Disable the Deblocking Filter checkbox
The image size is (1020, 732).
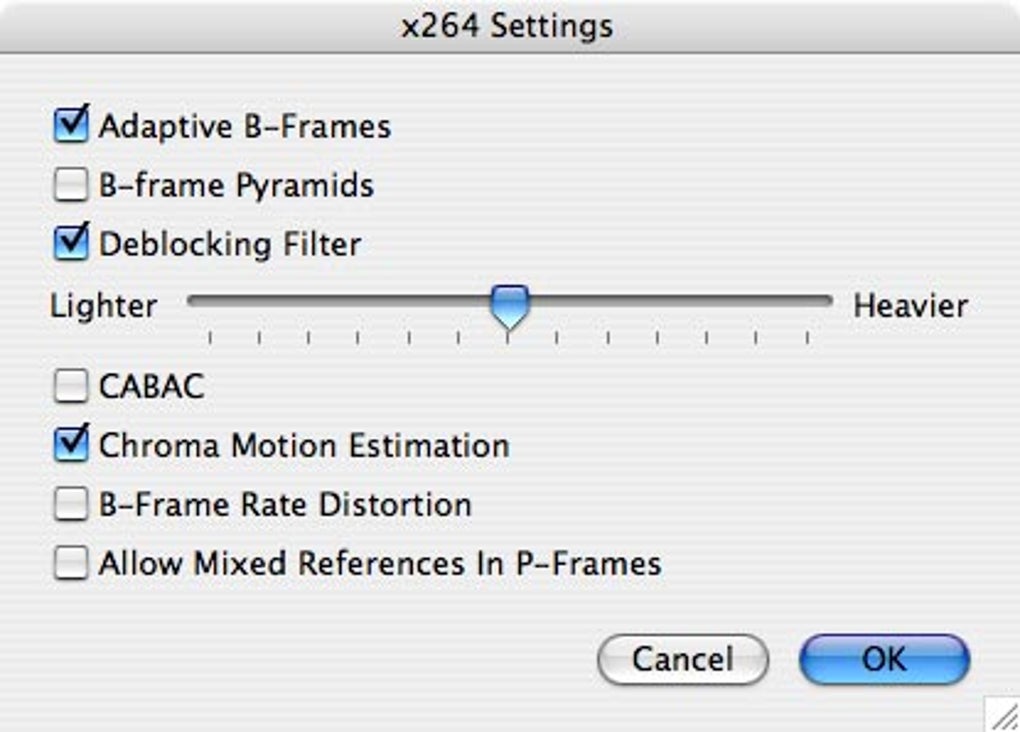click(71, 244)
